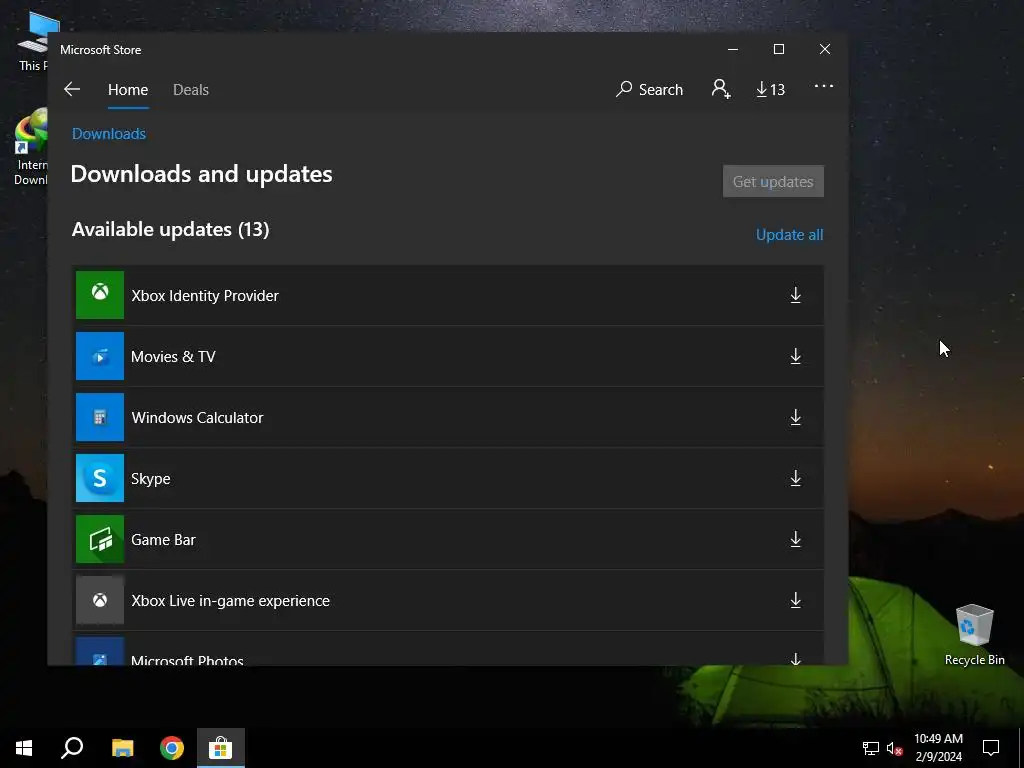Screen dimensions: 1024x768
Task: Download the Microsoft Photos update
Action: click(x=795, y=658)
